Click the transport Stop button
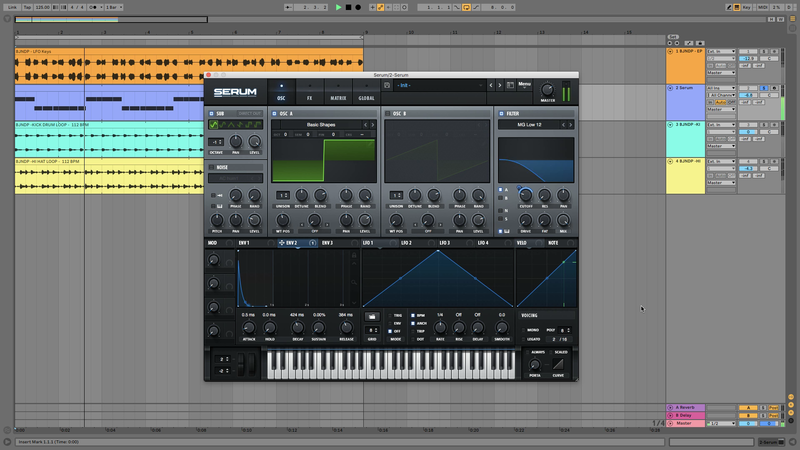800x450 pixels. (348, 7)
